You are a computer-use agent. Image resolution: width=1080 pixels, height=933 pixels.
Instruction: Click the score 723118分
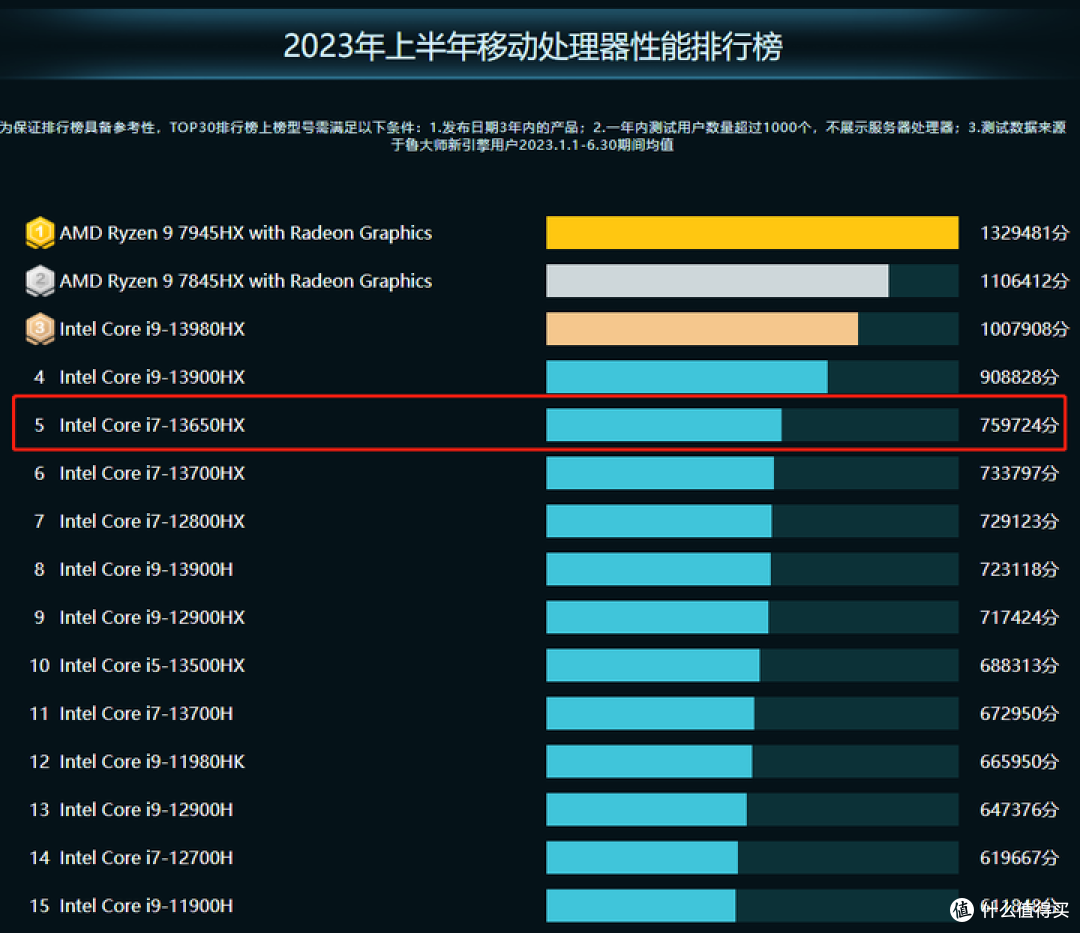1019,569
